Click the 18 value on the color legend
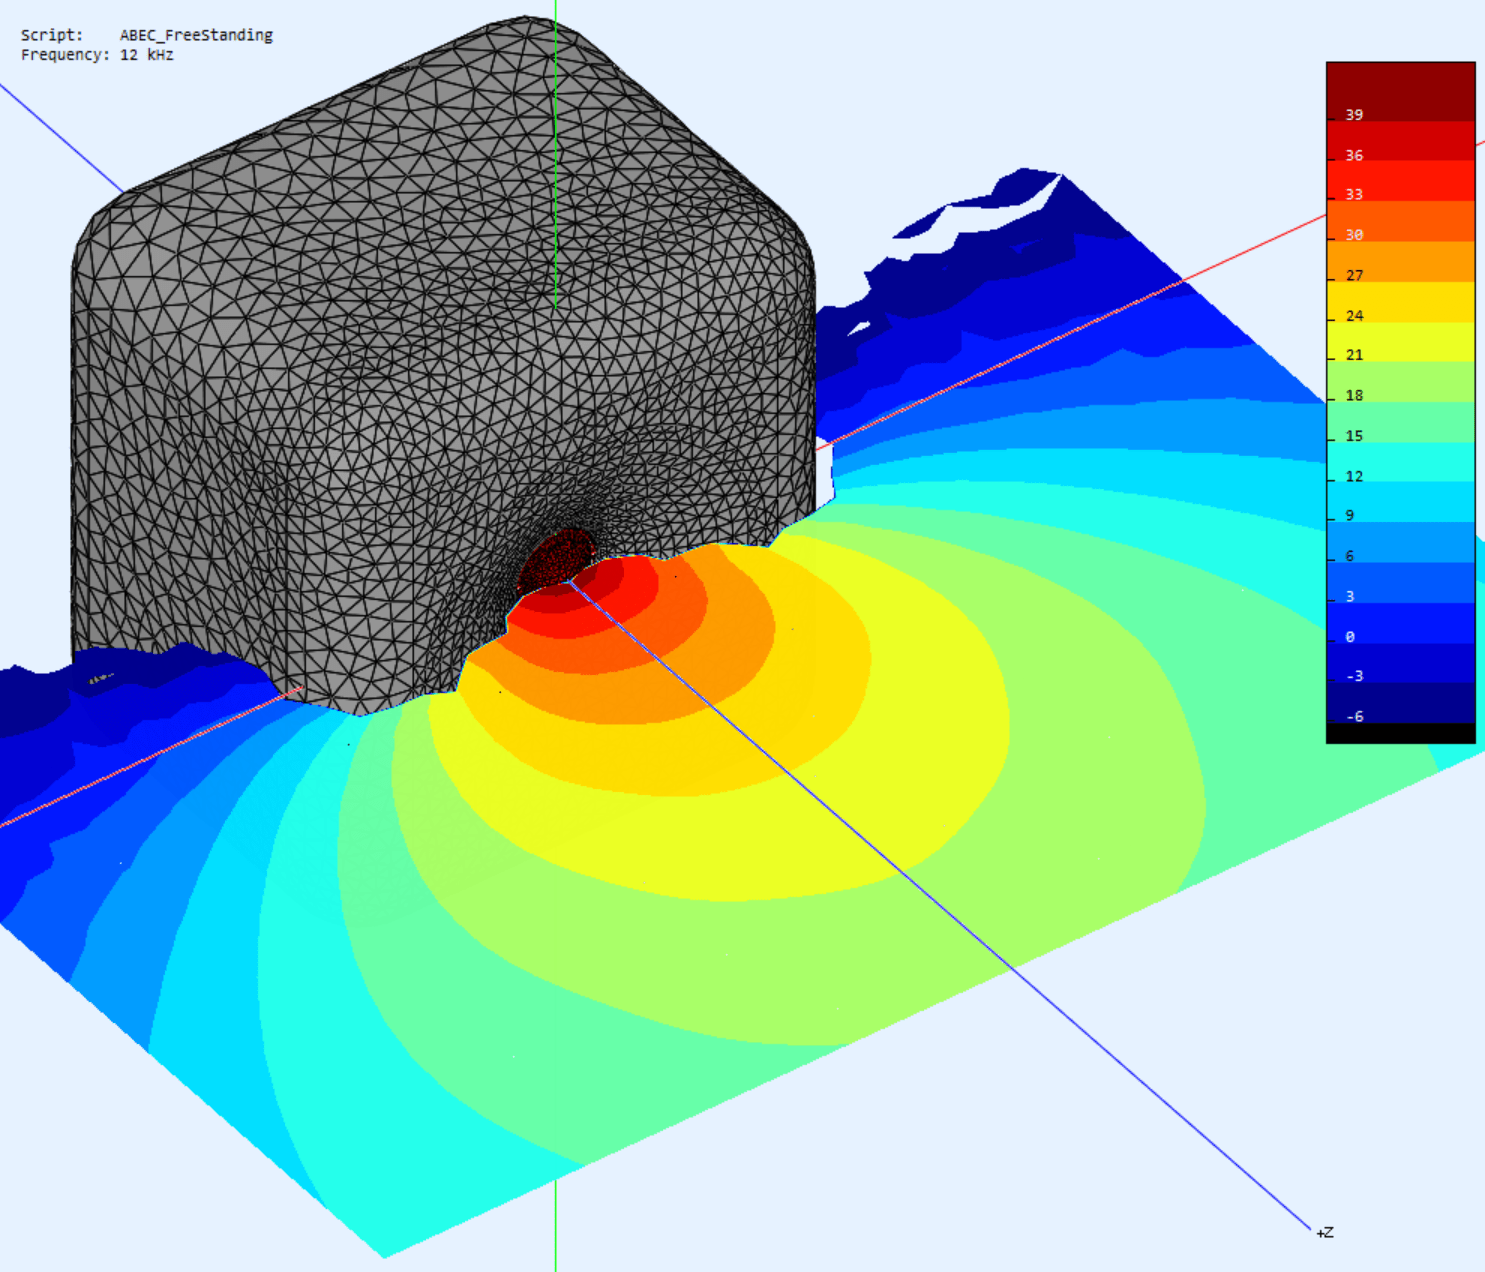Viewport: 1485px width, 1272px height. (1354, 395)
